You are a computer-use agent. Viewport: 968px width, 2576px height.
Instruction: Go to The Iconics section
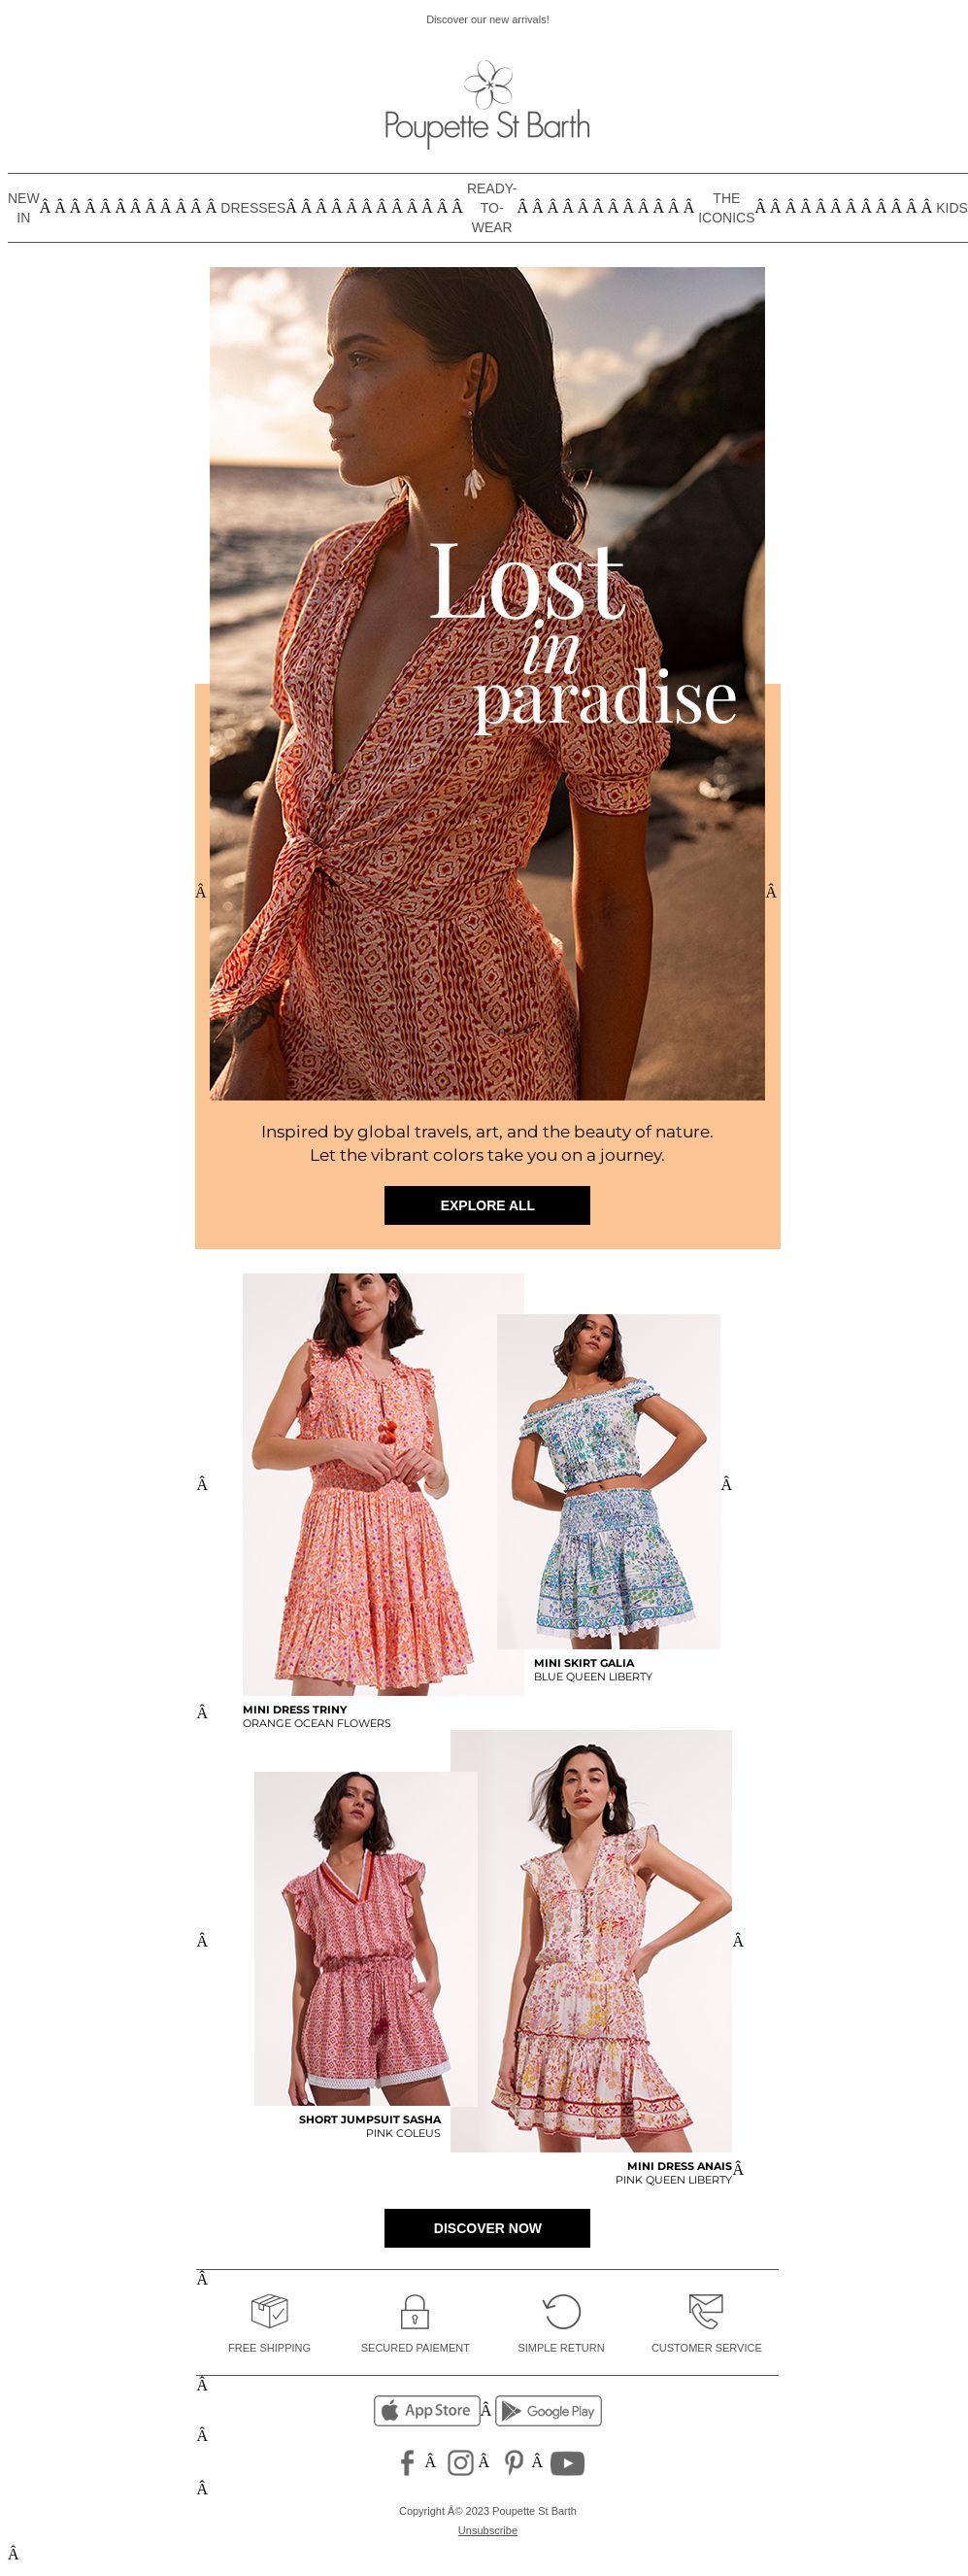tap(726, 208)
